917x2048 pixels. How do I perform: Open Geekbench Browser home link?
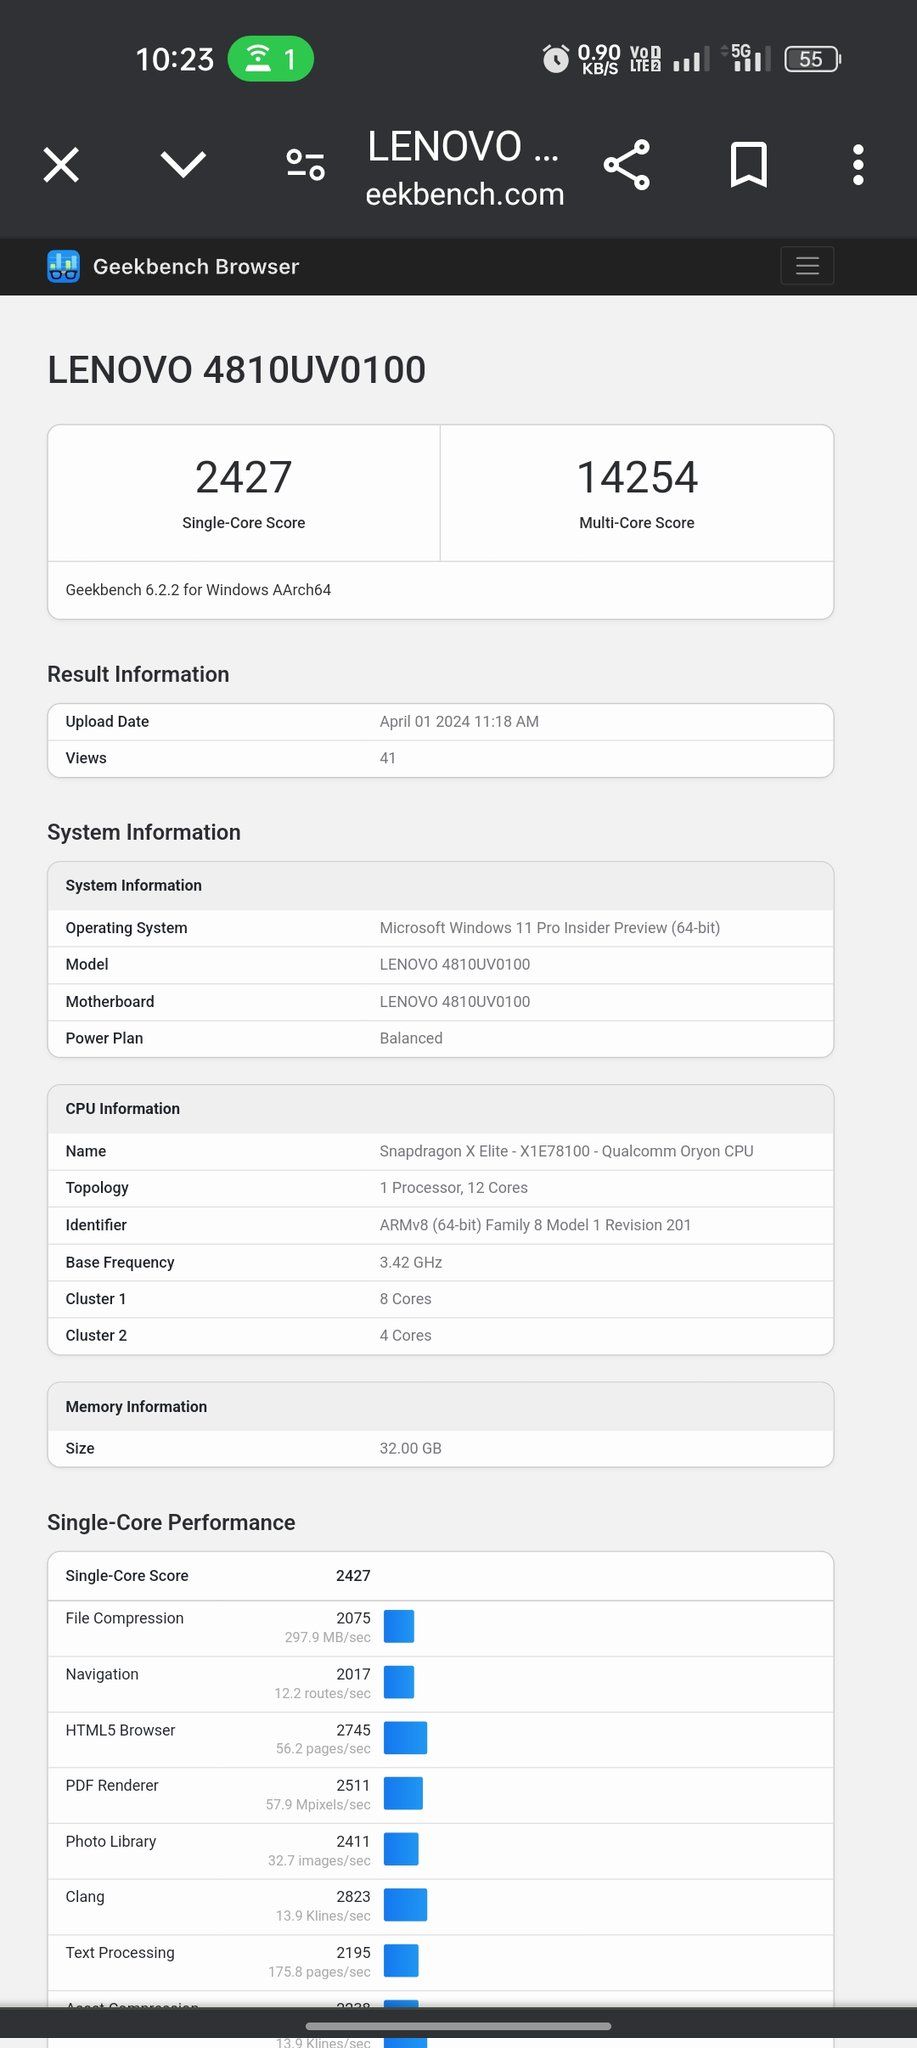pyautogui.click(x=196, y=267)
